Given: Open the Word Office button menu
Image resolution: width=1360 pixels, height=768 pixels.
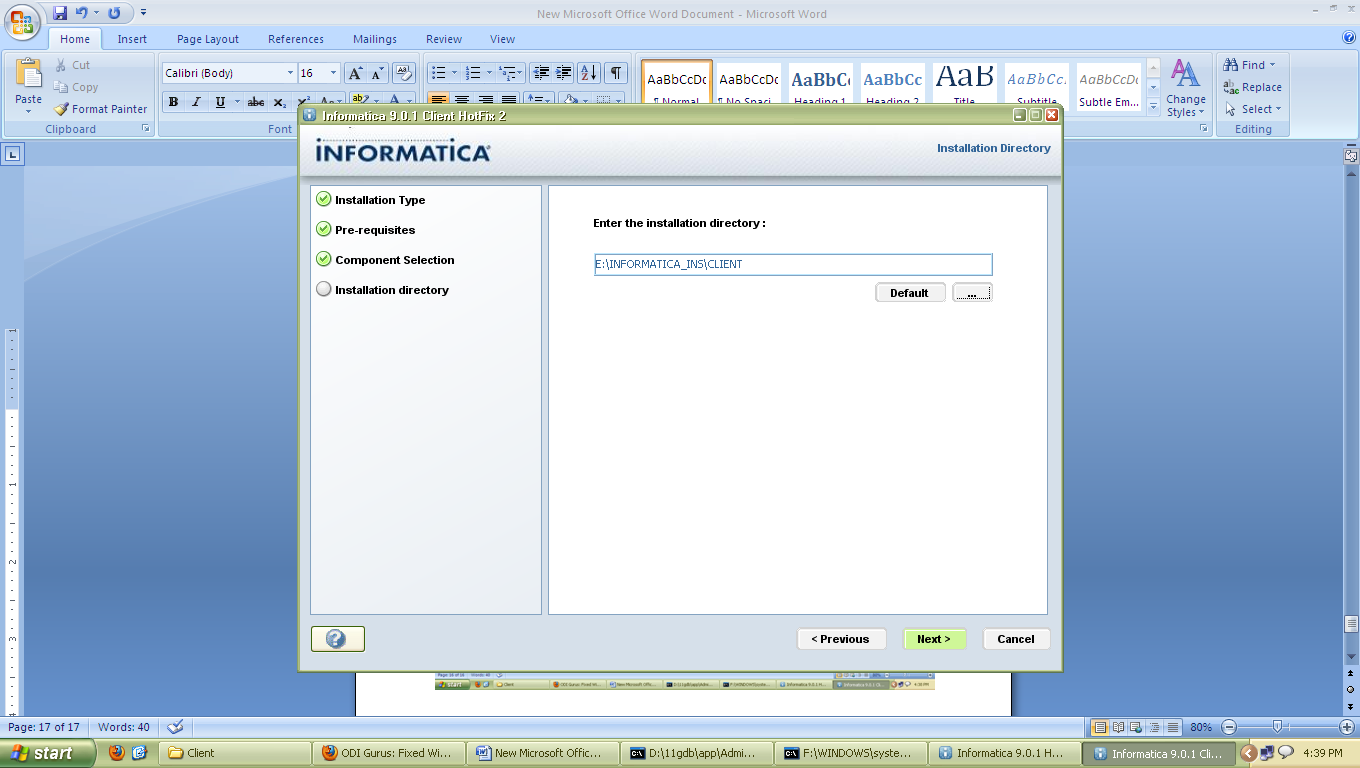Looking at the screenshot, I should coord(22,23).
